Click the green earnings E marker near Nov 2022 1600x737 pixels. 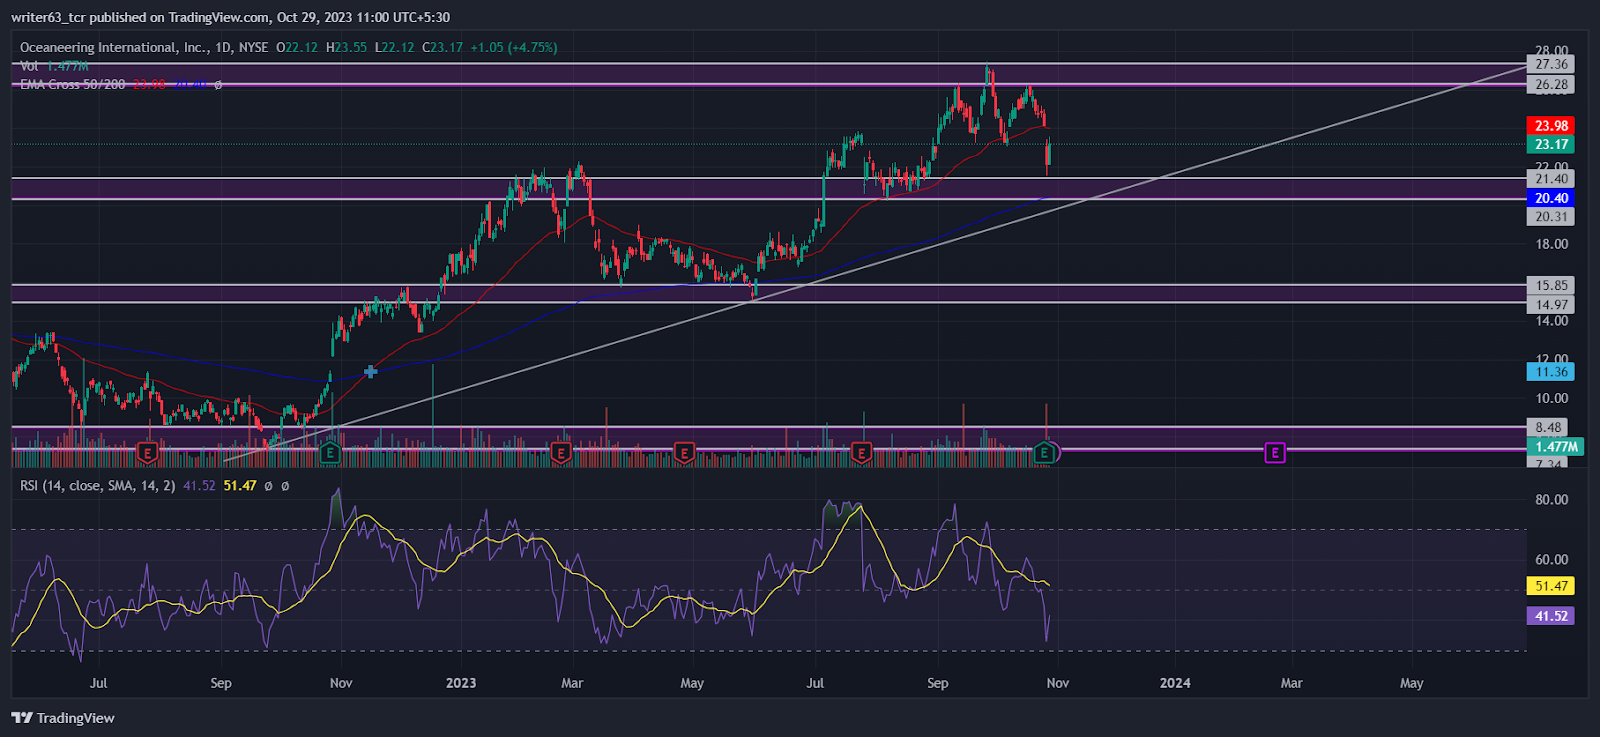click(330, 454)
